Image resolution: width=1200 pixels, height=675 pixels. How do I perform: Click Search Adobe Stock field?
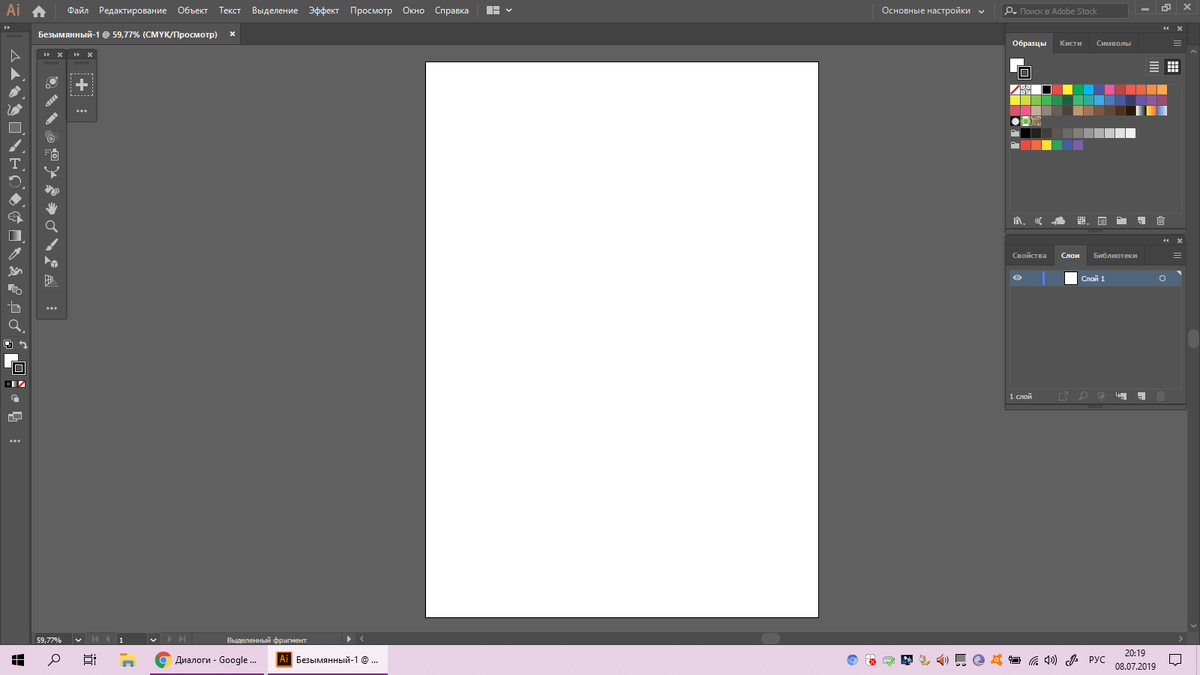pyautogui.click(x=1065, y=11)
